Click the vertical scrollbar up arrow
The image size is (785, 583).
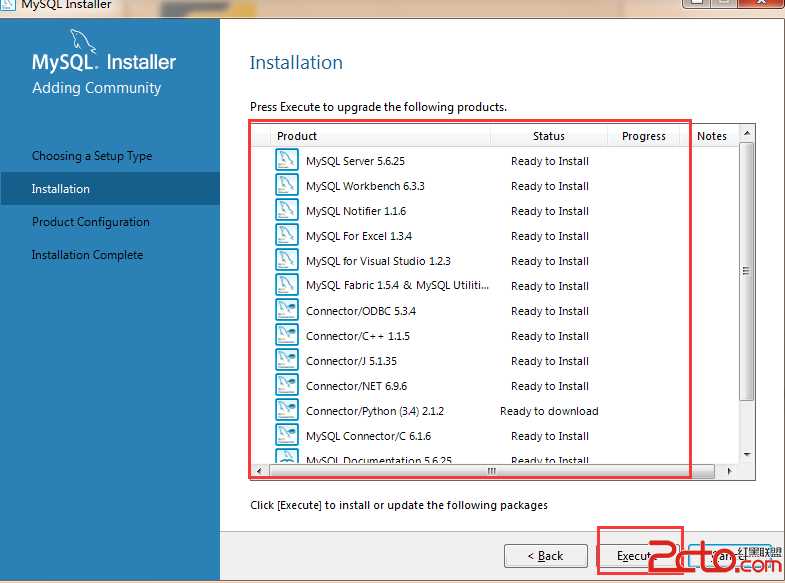746,133
